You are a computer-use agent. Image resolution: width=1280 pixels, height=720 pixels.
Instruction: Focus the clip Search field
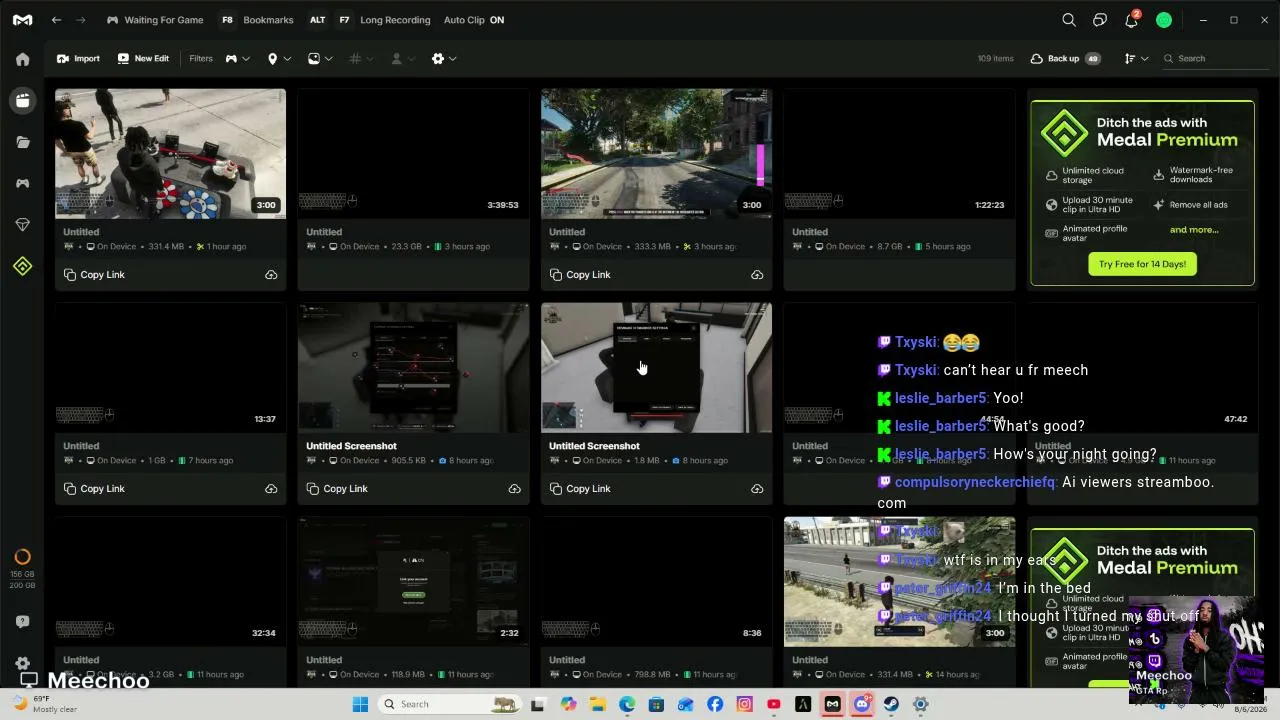(x=1215, y=59)
